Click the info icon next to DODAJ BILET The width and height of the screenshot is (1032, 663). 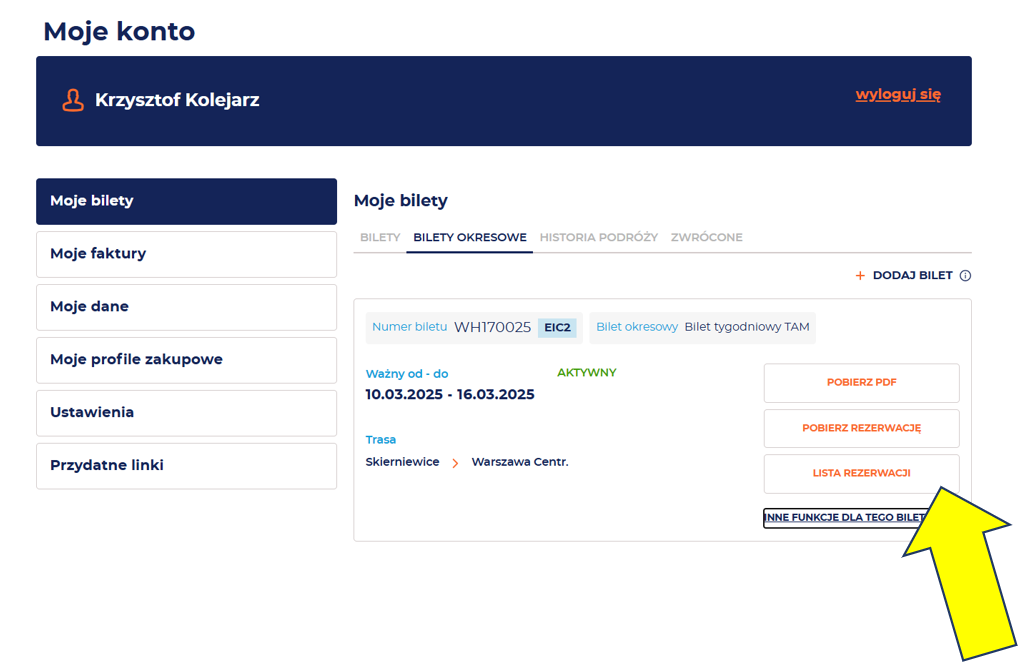965,275
